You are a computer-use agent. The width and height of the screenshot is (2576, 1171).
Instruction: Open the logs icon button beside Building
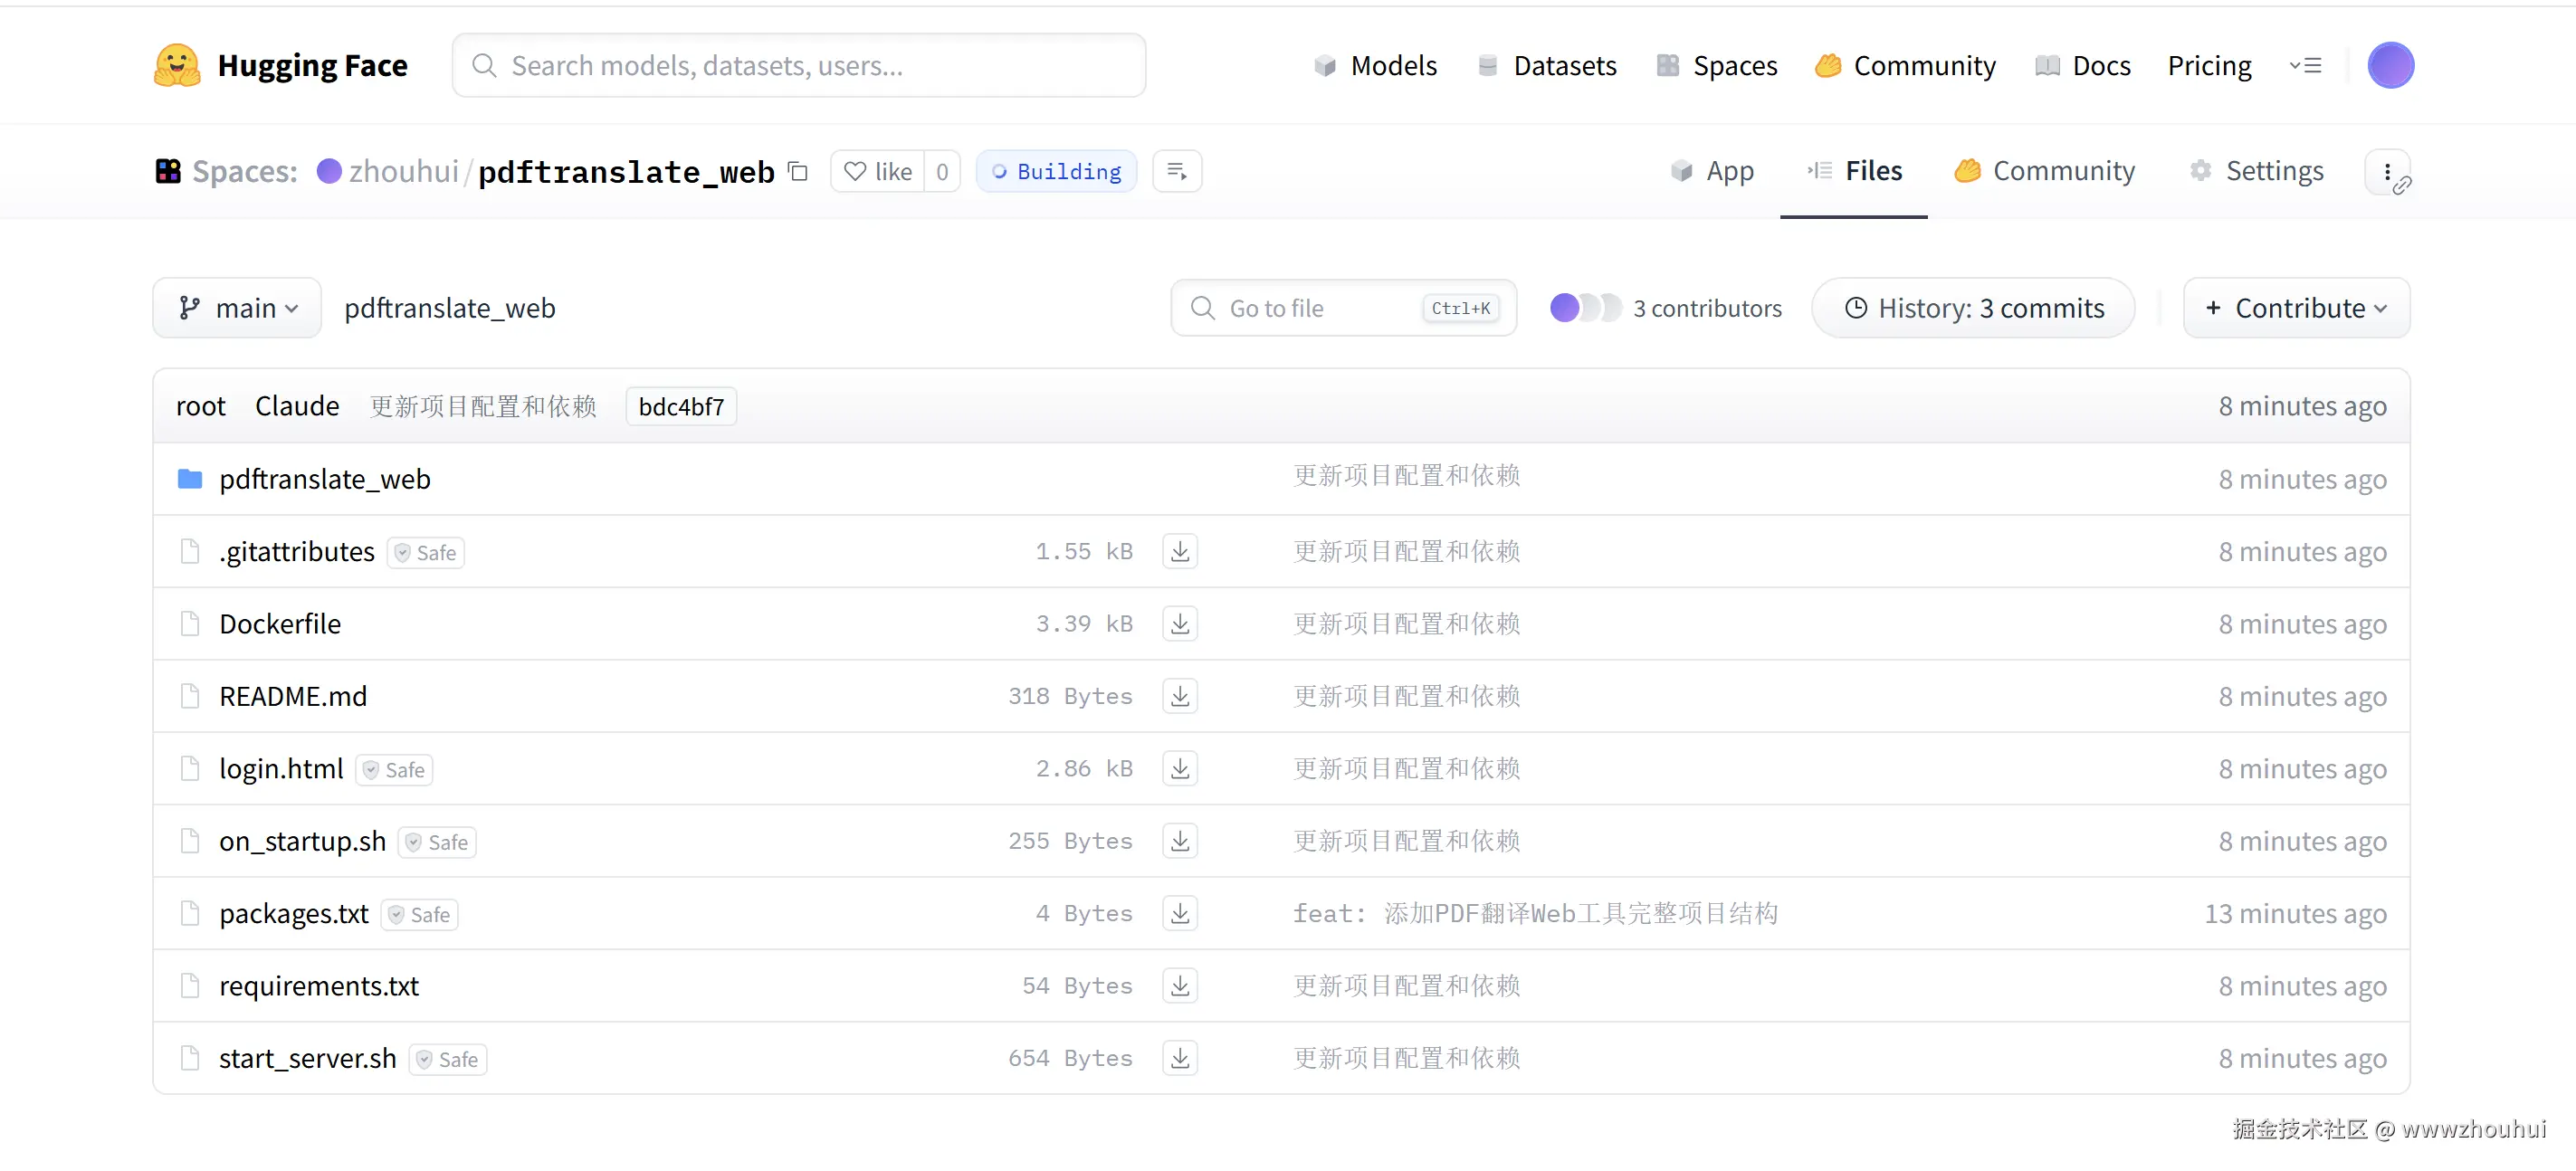point(1177,171)
